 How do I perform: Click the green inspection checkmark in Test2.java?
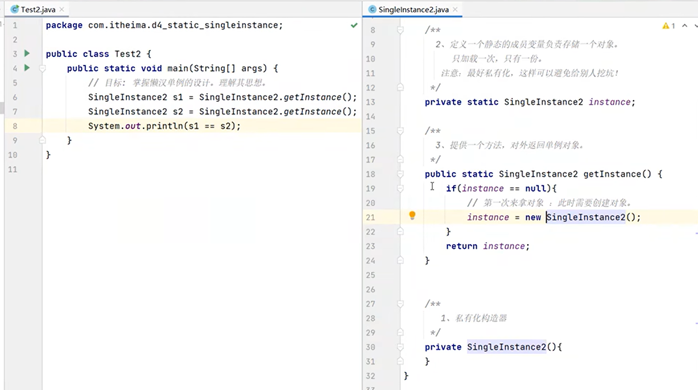pos(354,25)
